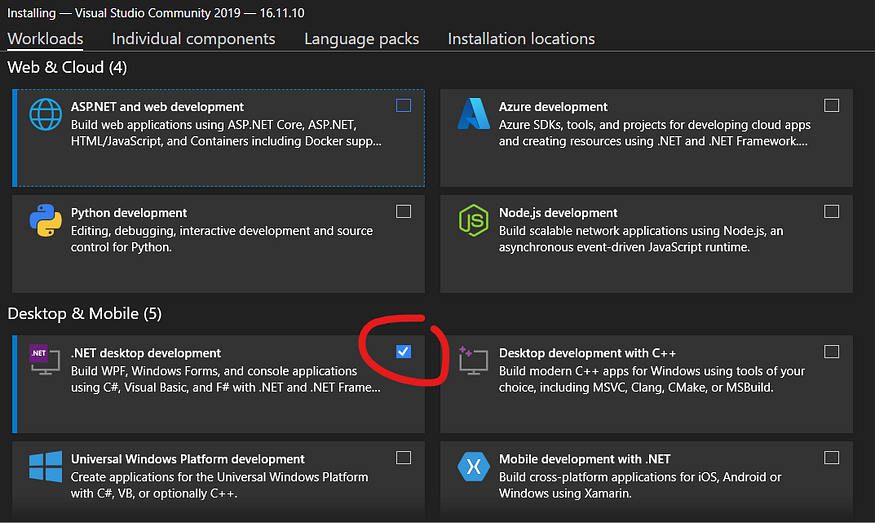
Task: Click UWP description mentioning C#, VB
Action: point(219,485)
